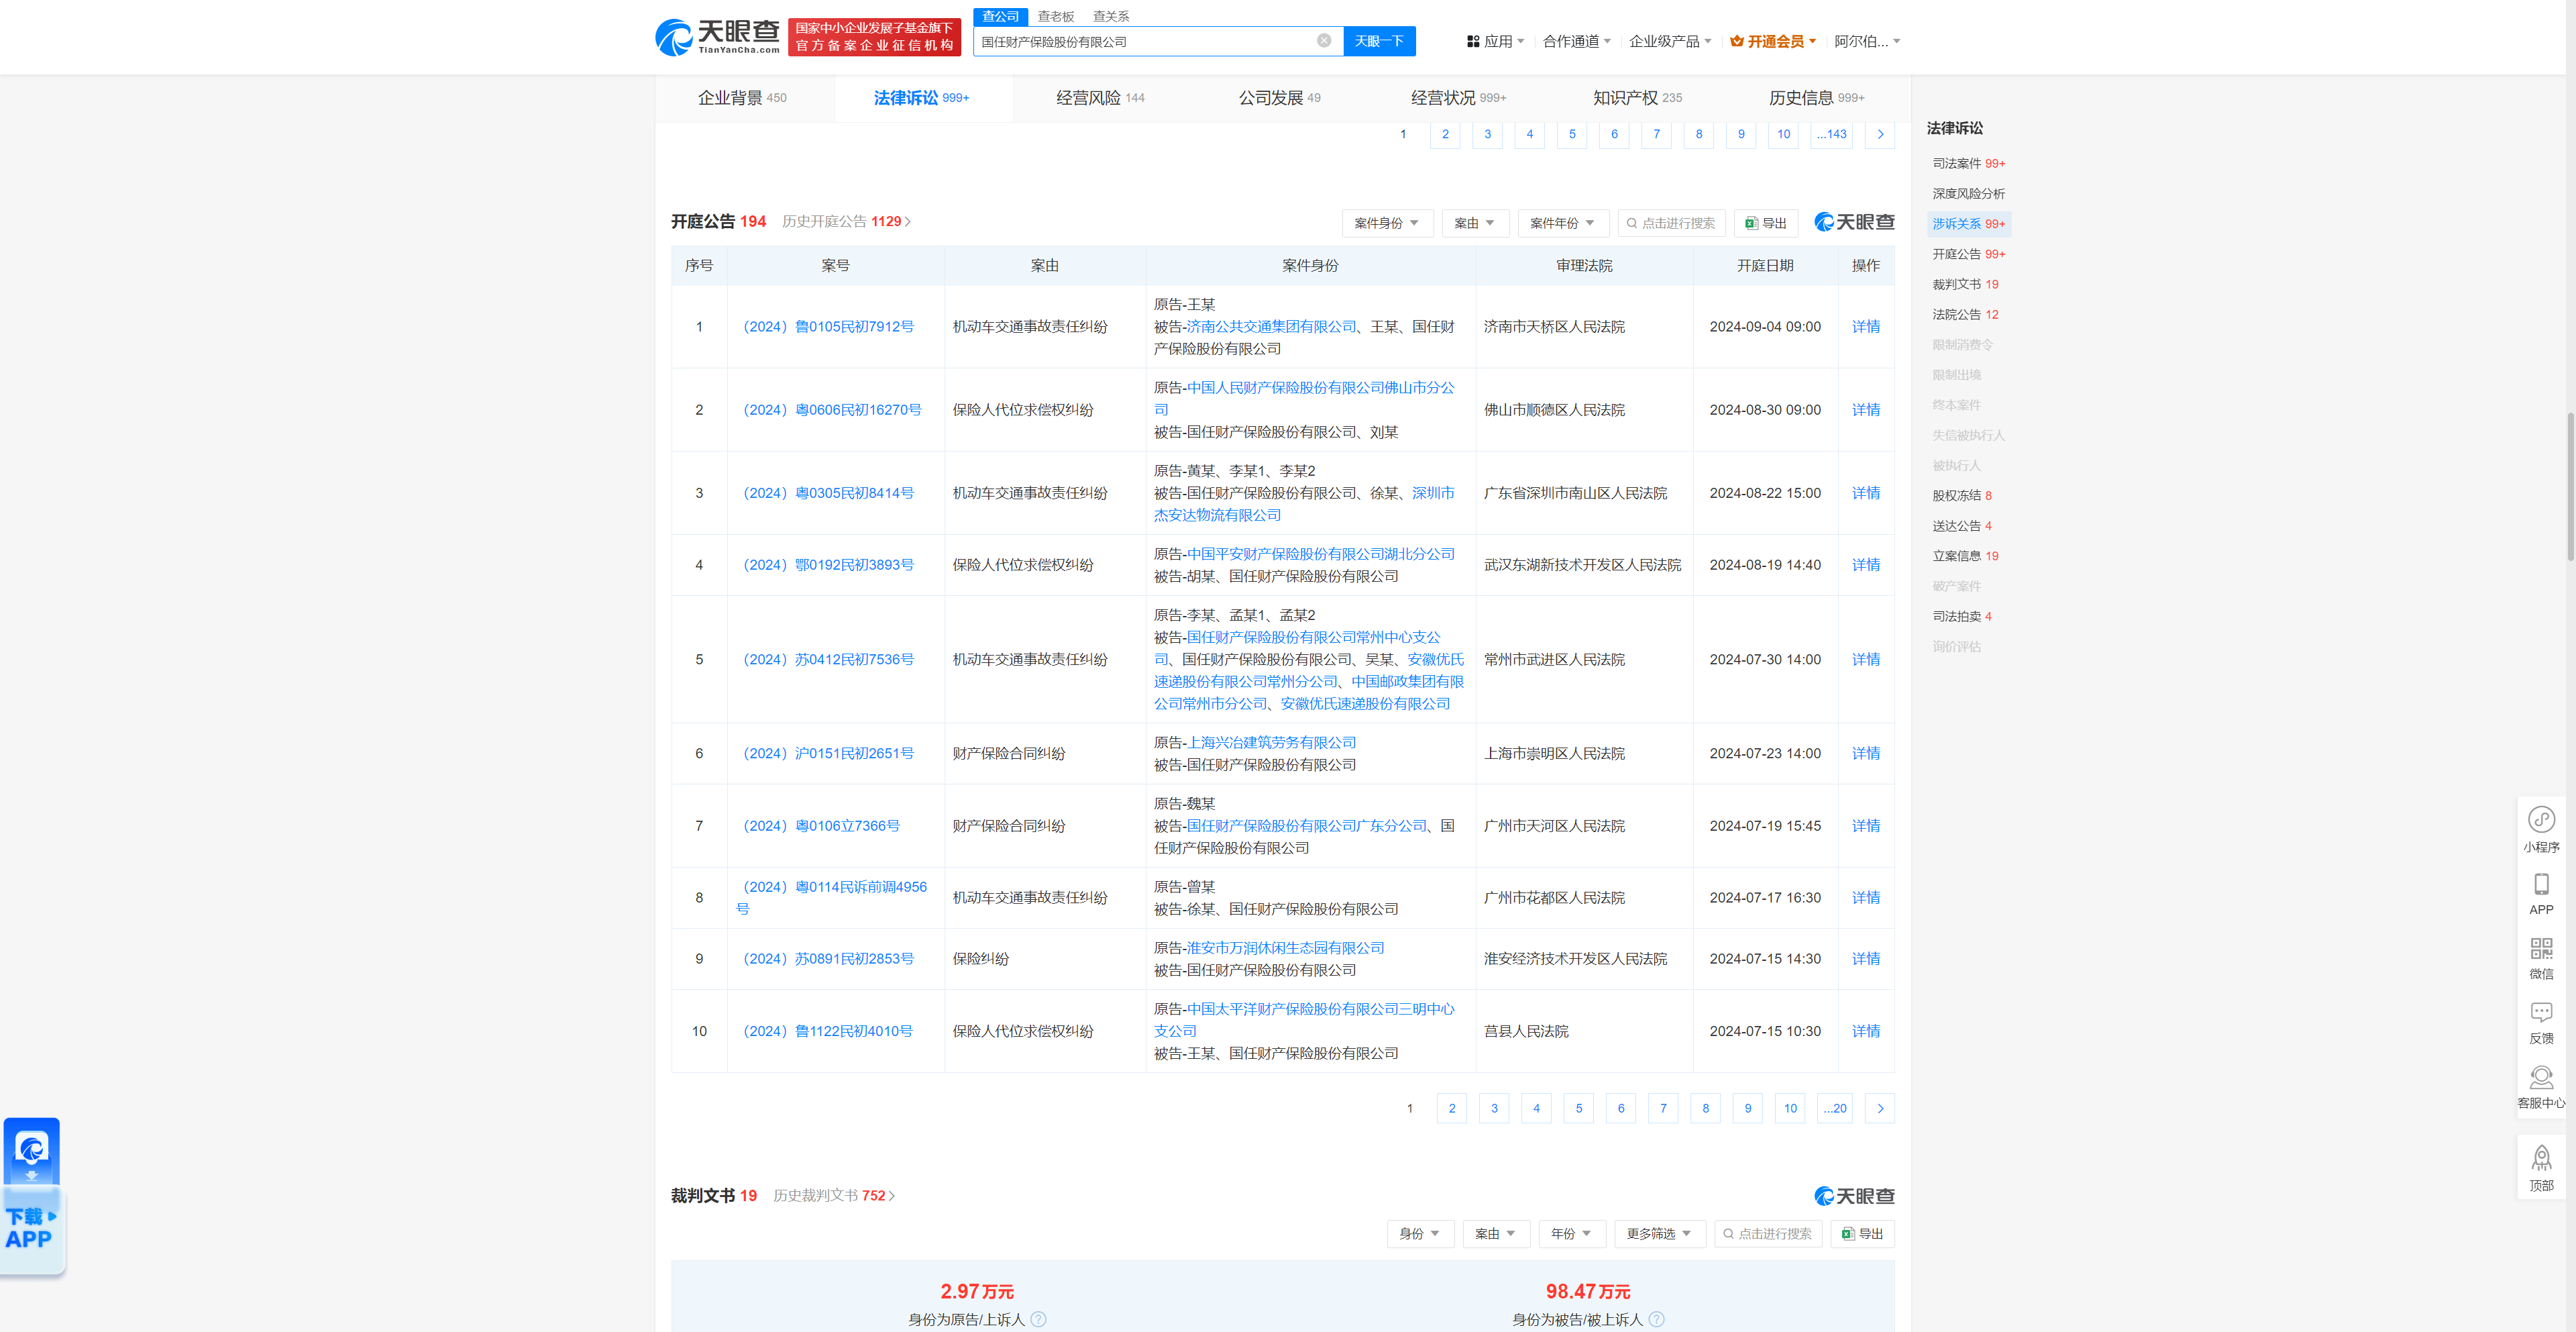
Task: View 详情 for row 4 case
Action: (x=1865, y=565)
